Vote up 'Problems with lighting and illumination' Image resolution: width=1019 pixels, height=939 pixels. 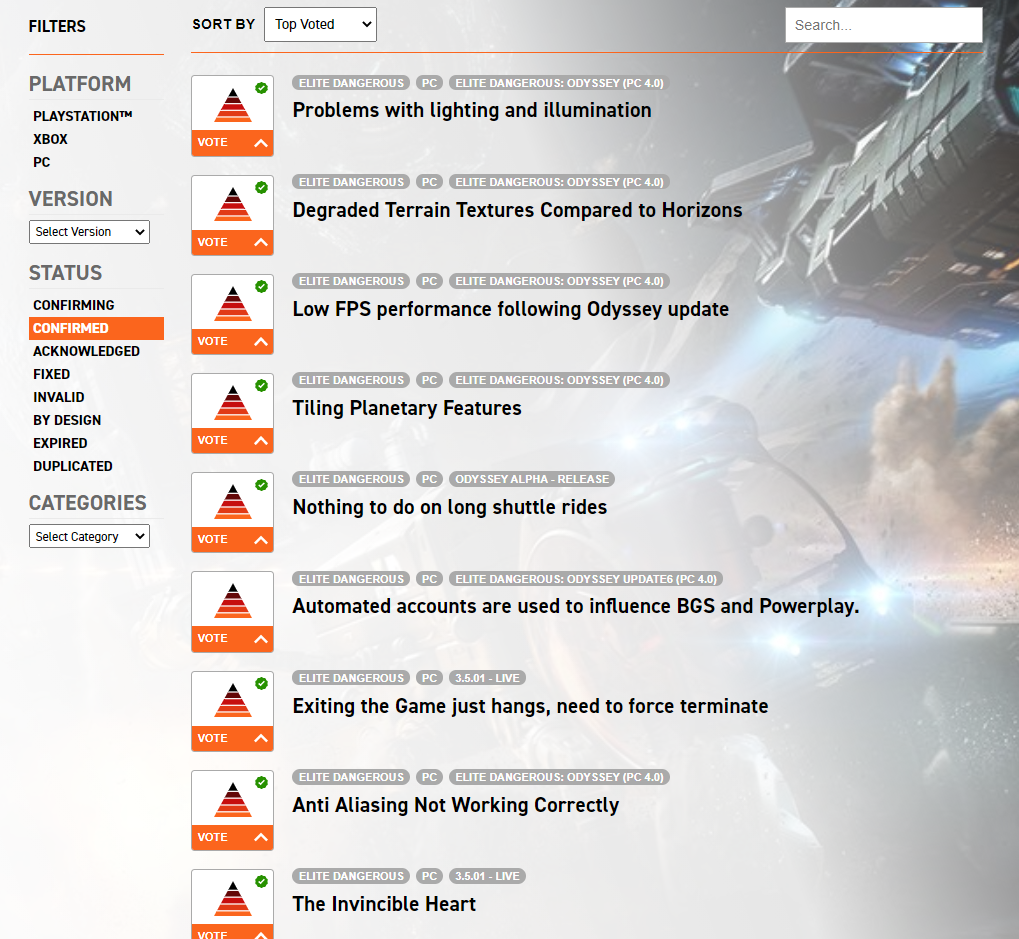coord(232,143)
